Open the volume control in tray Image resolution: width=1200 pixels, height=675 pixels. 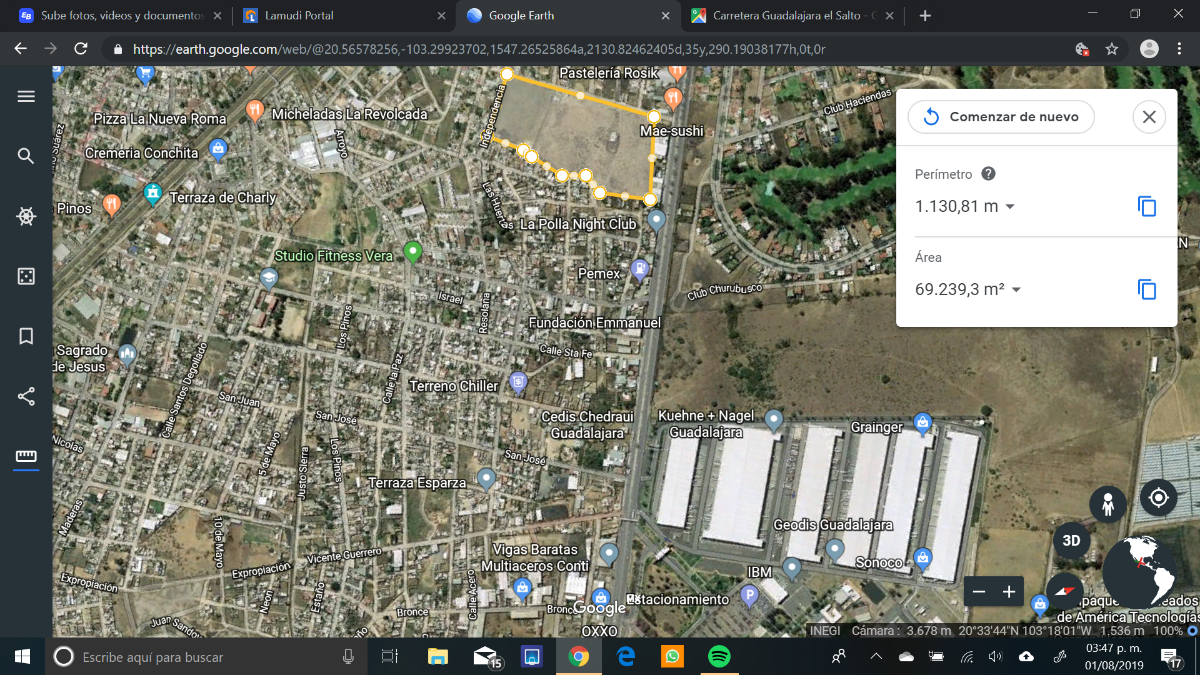(x=995, y=656)
